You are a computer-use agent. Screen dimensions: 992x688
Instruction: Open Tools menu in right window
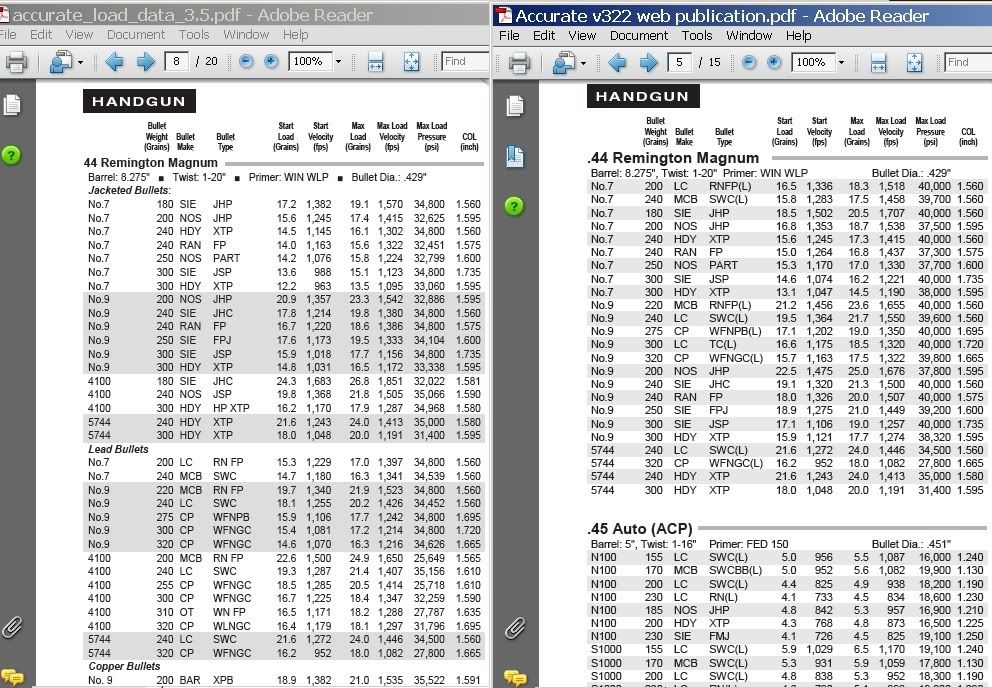[697, 35]
